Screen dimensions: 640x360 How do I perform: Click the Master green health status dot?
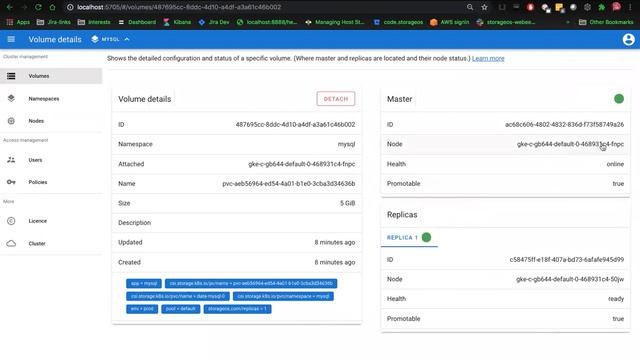[619, 99]
